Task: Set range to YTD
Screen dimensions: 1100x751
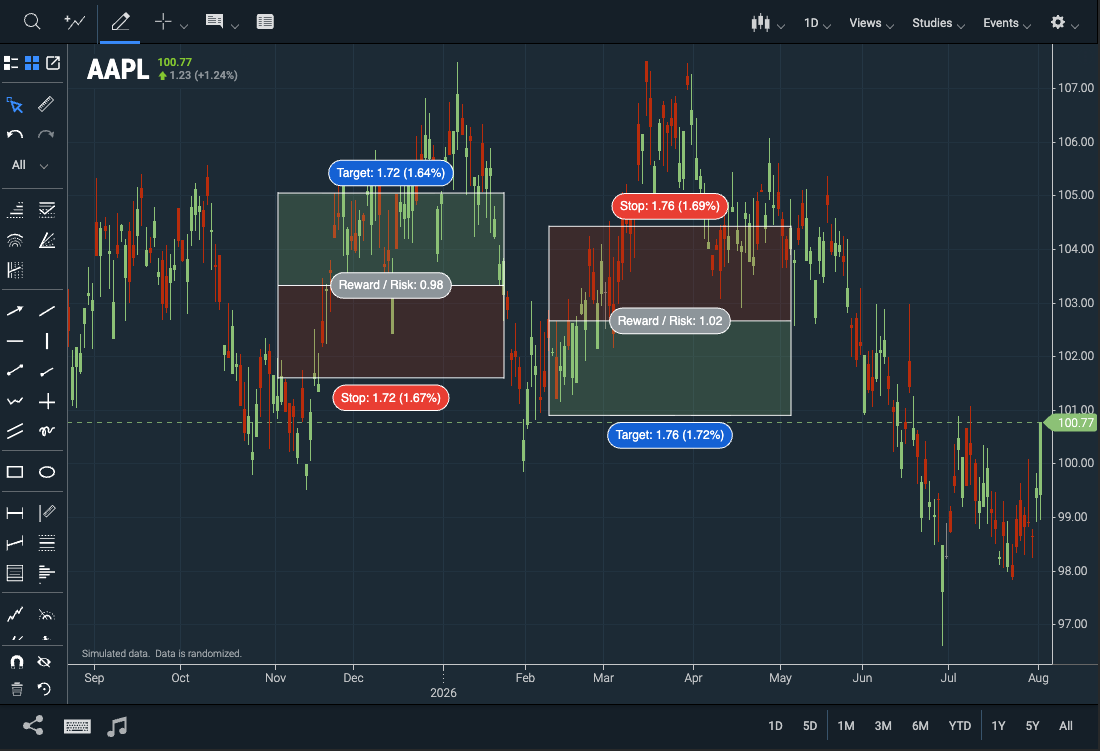Action: click(960, 726)
